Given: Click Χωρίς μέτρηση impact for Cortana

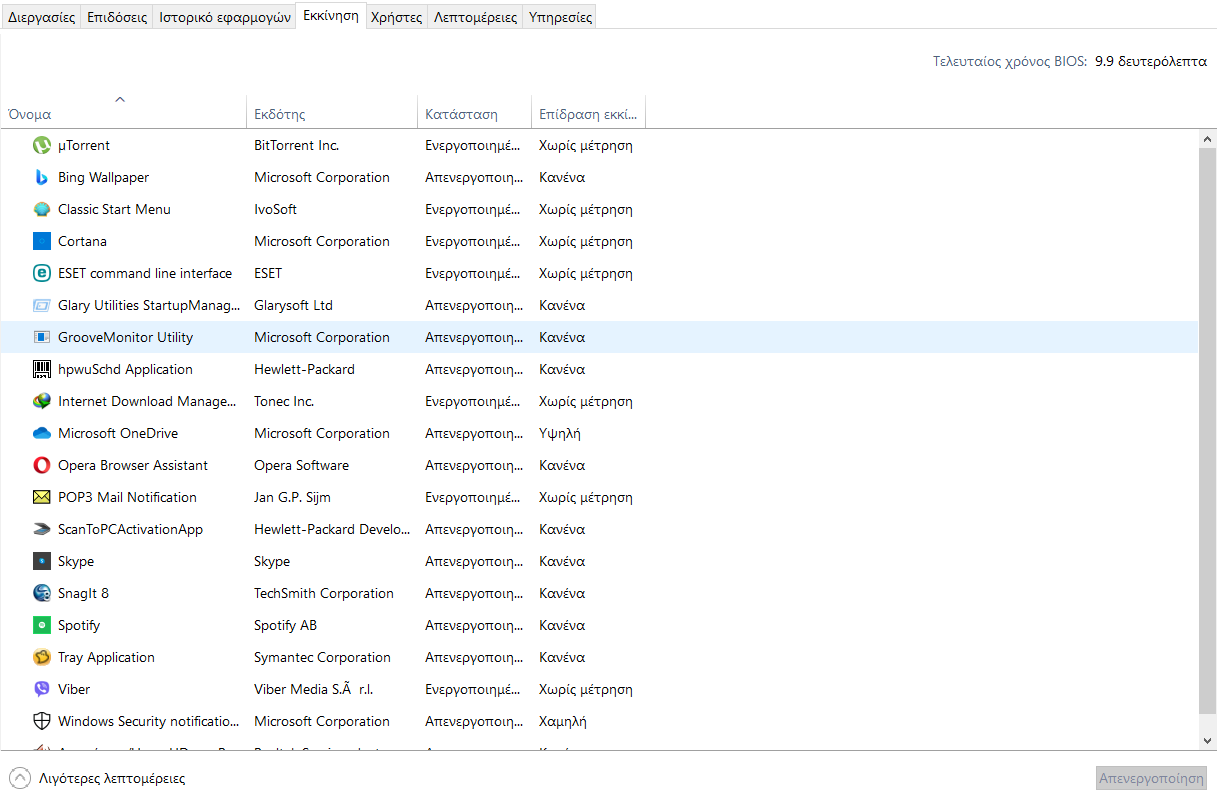Looking at the screenshot, I should (x=586, y=241).
